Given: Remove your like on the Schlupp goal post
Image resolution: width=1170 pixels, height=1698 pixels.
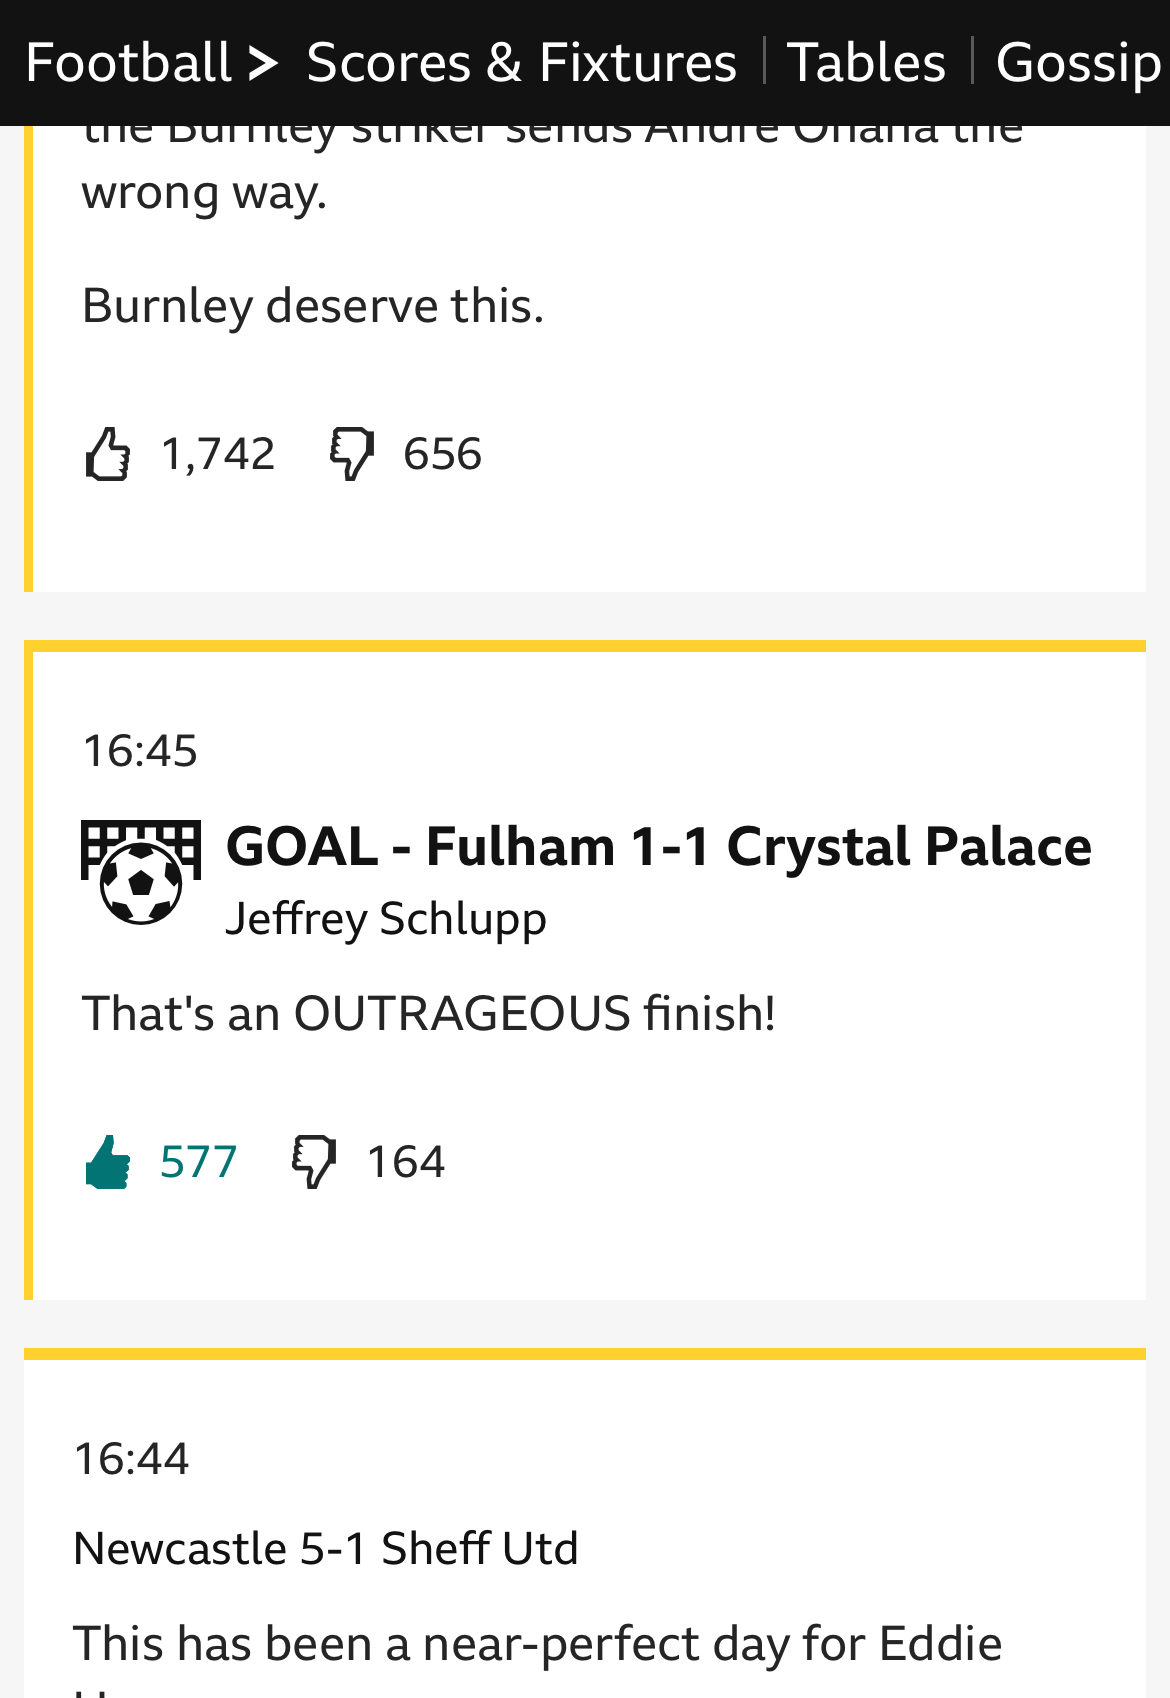Looking at the screenshot, I should (108, 1162).
